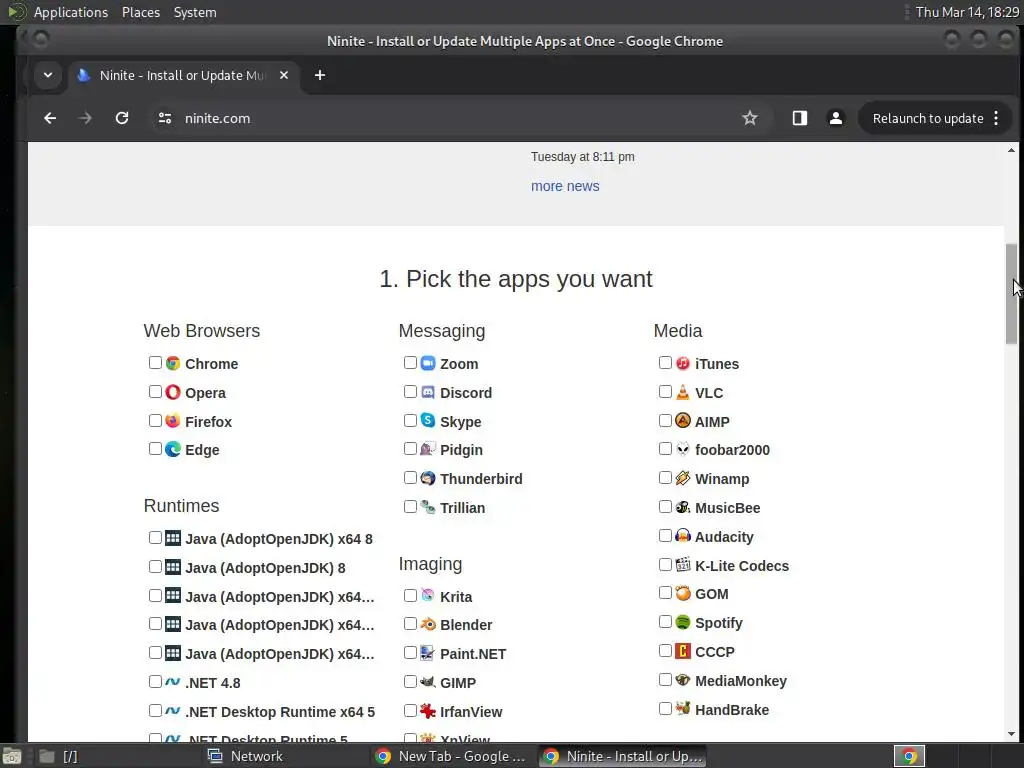Click the Pidgin app icon

pos(428,449)
